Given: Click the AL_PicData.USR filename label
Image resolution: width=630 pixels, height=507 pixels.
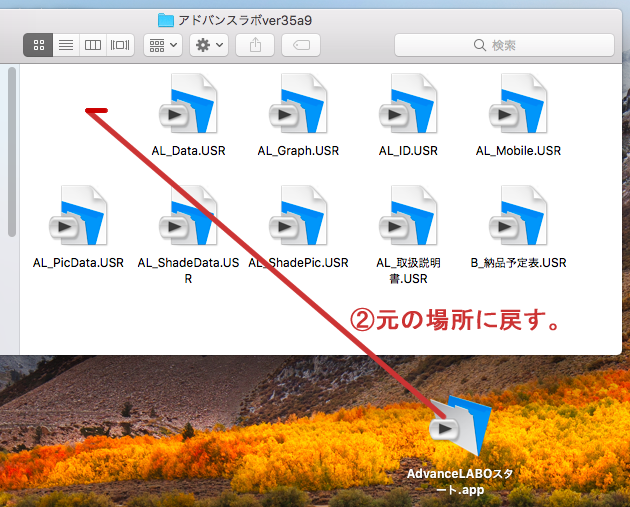Looking at the screenshot, I should click(78, 263).
